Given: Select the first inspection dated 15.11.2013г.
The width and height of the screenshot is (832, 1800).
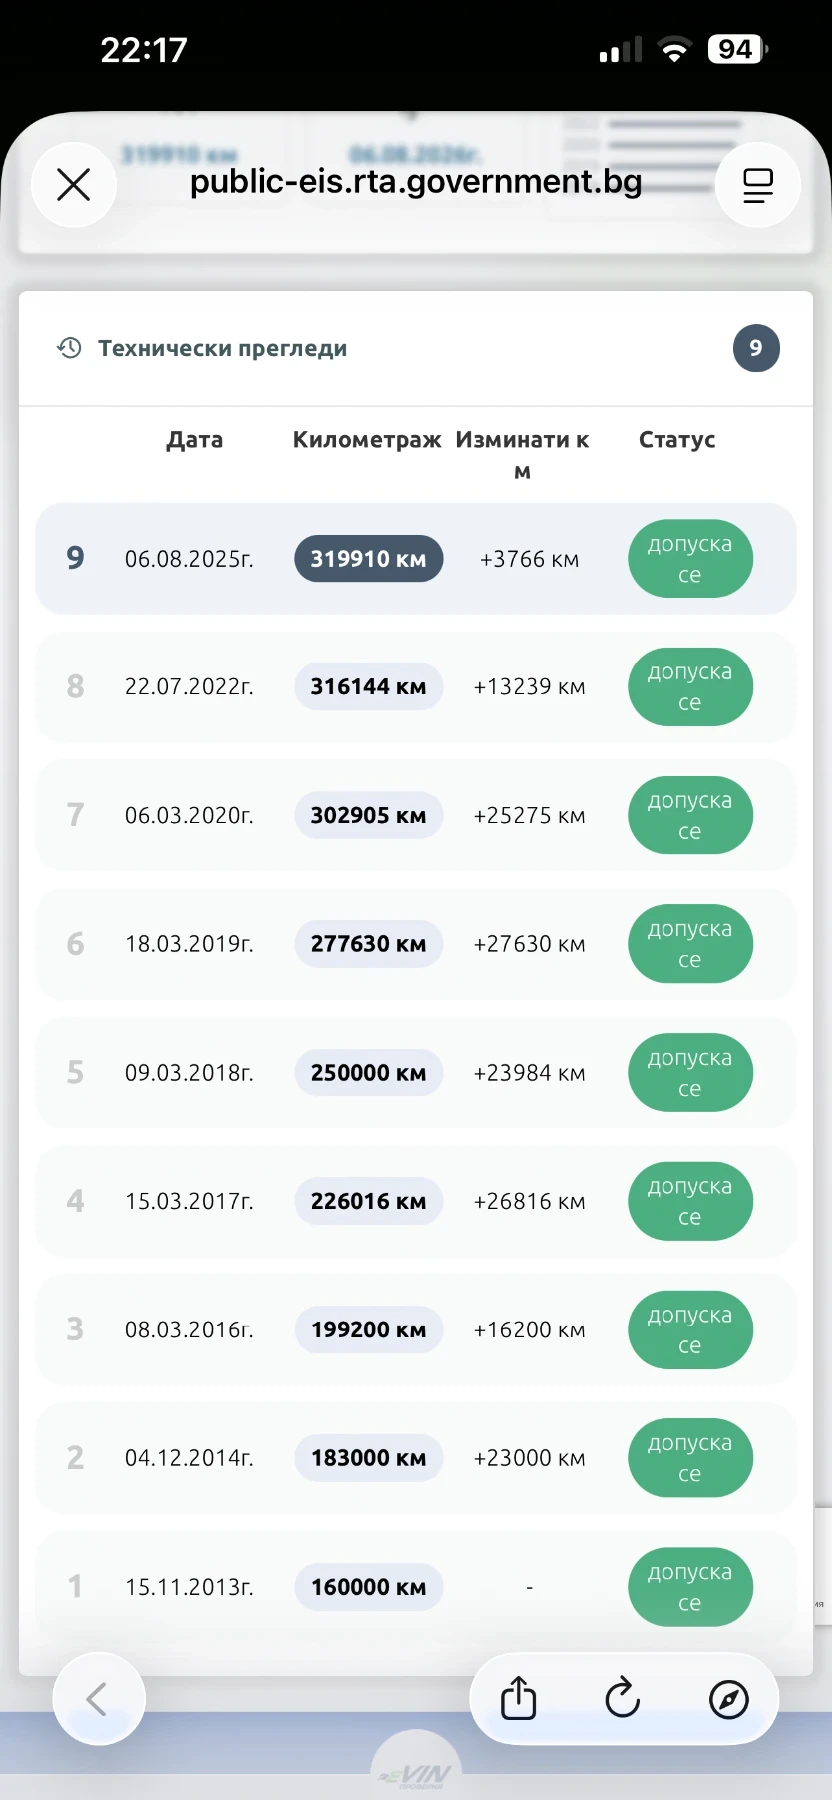Looking at the screenshot, I should point(189,1587).
